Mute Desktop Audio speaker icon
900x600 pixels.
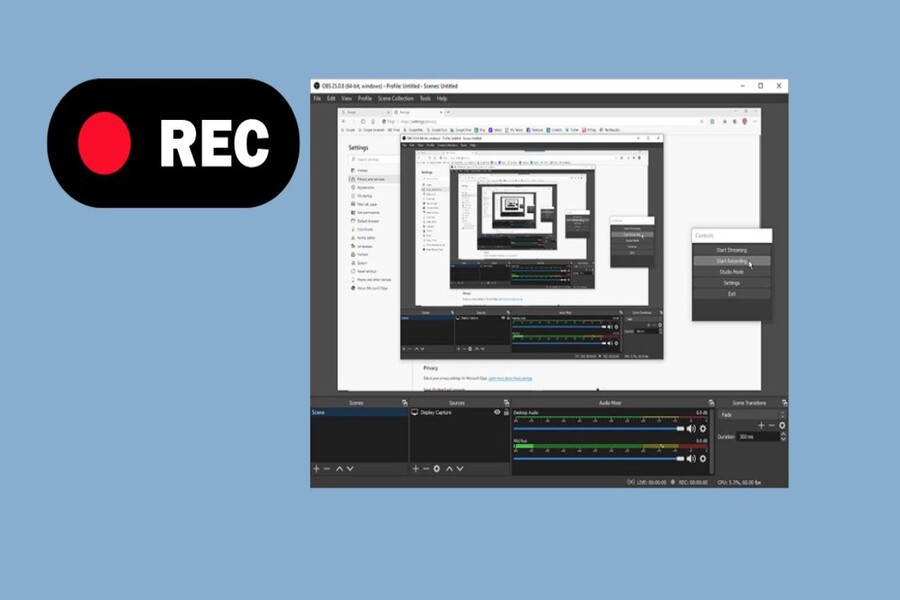pos(691,428)
